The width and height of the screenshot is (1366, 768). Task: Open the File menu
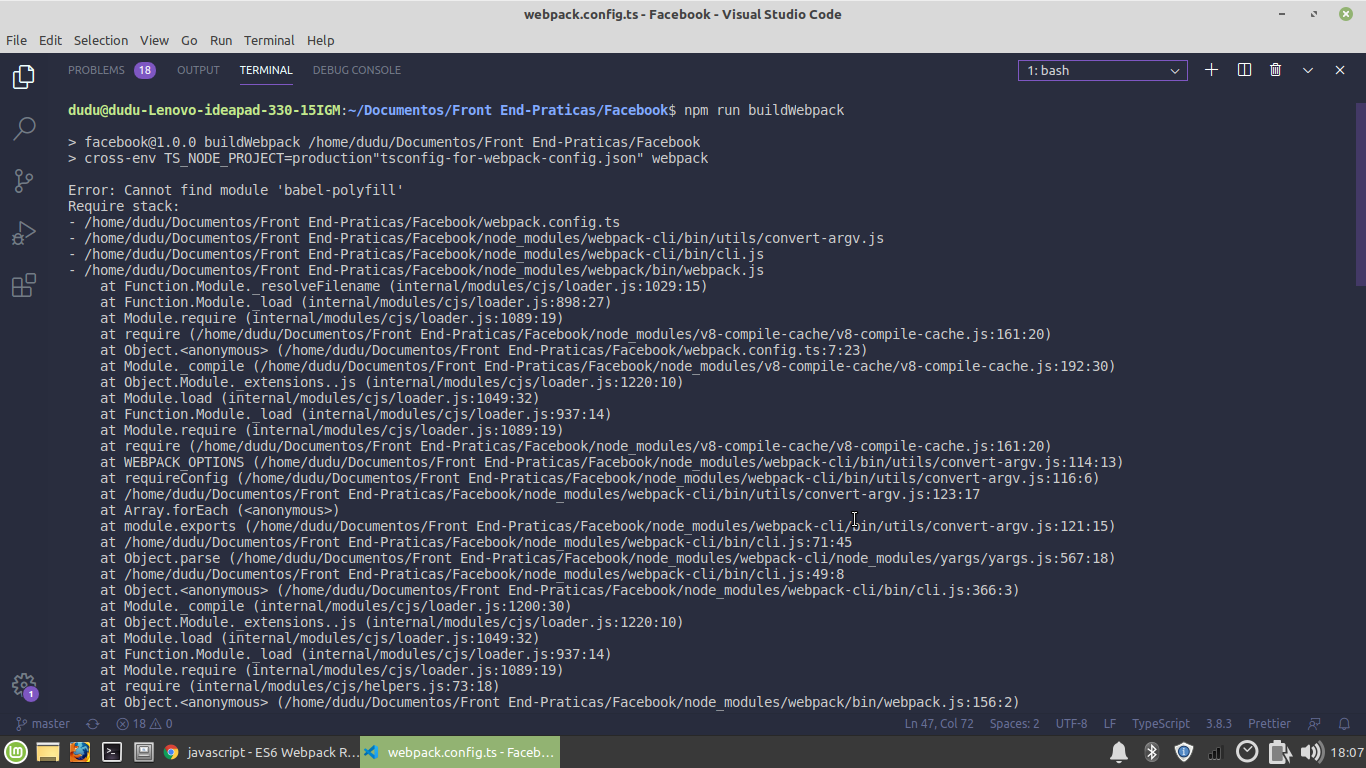point(16,40)
